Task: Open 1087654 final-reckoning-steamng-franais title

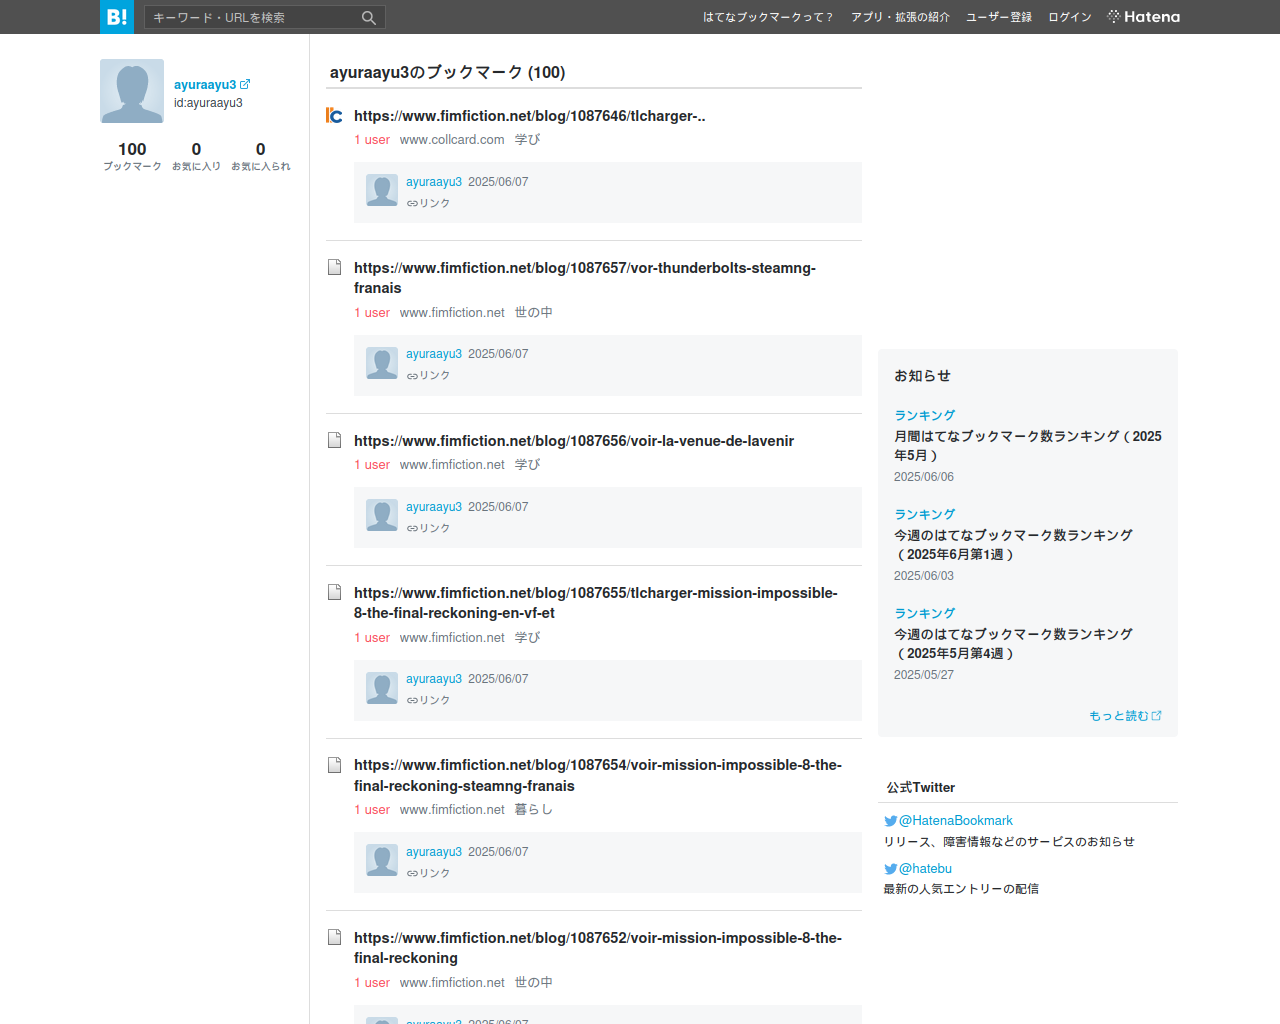Action: coord(598,776)
